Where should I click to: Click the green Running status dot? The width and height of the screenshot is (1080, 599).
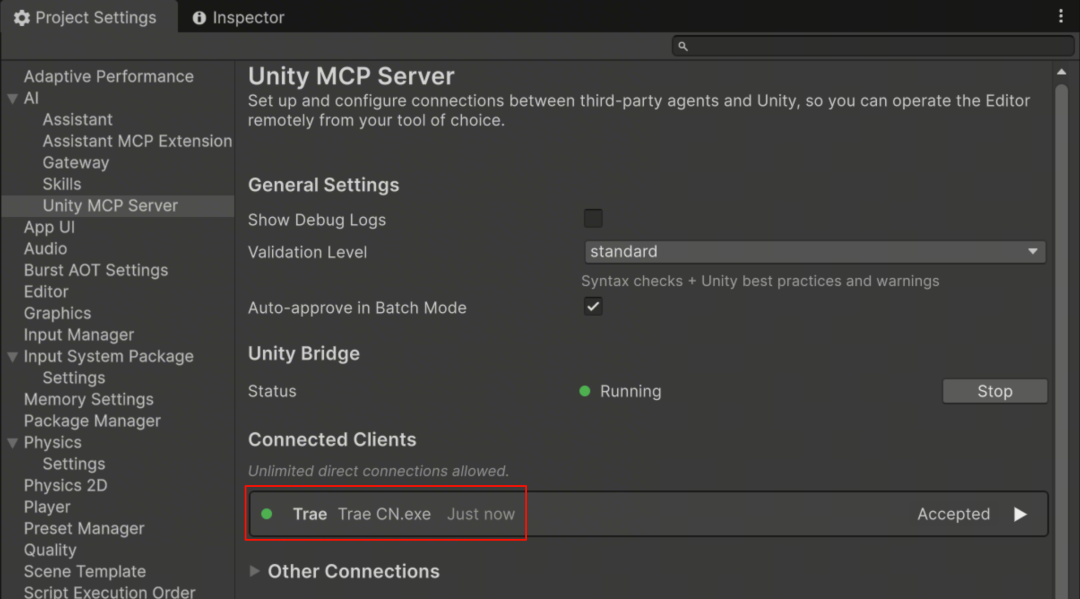[585, 391]
